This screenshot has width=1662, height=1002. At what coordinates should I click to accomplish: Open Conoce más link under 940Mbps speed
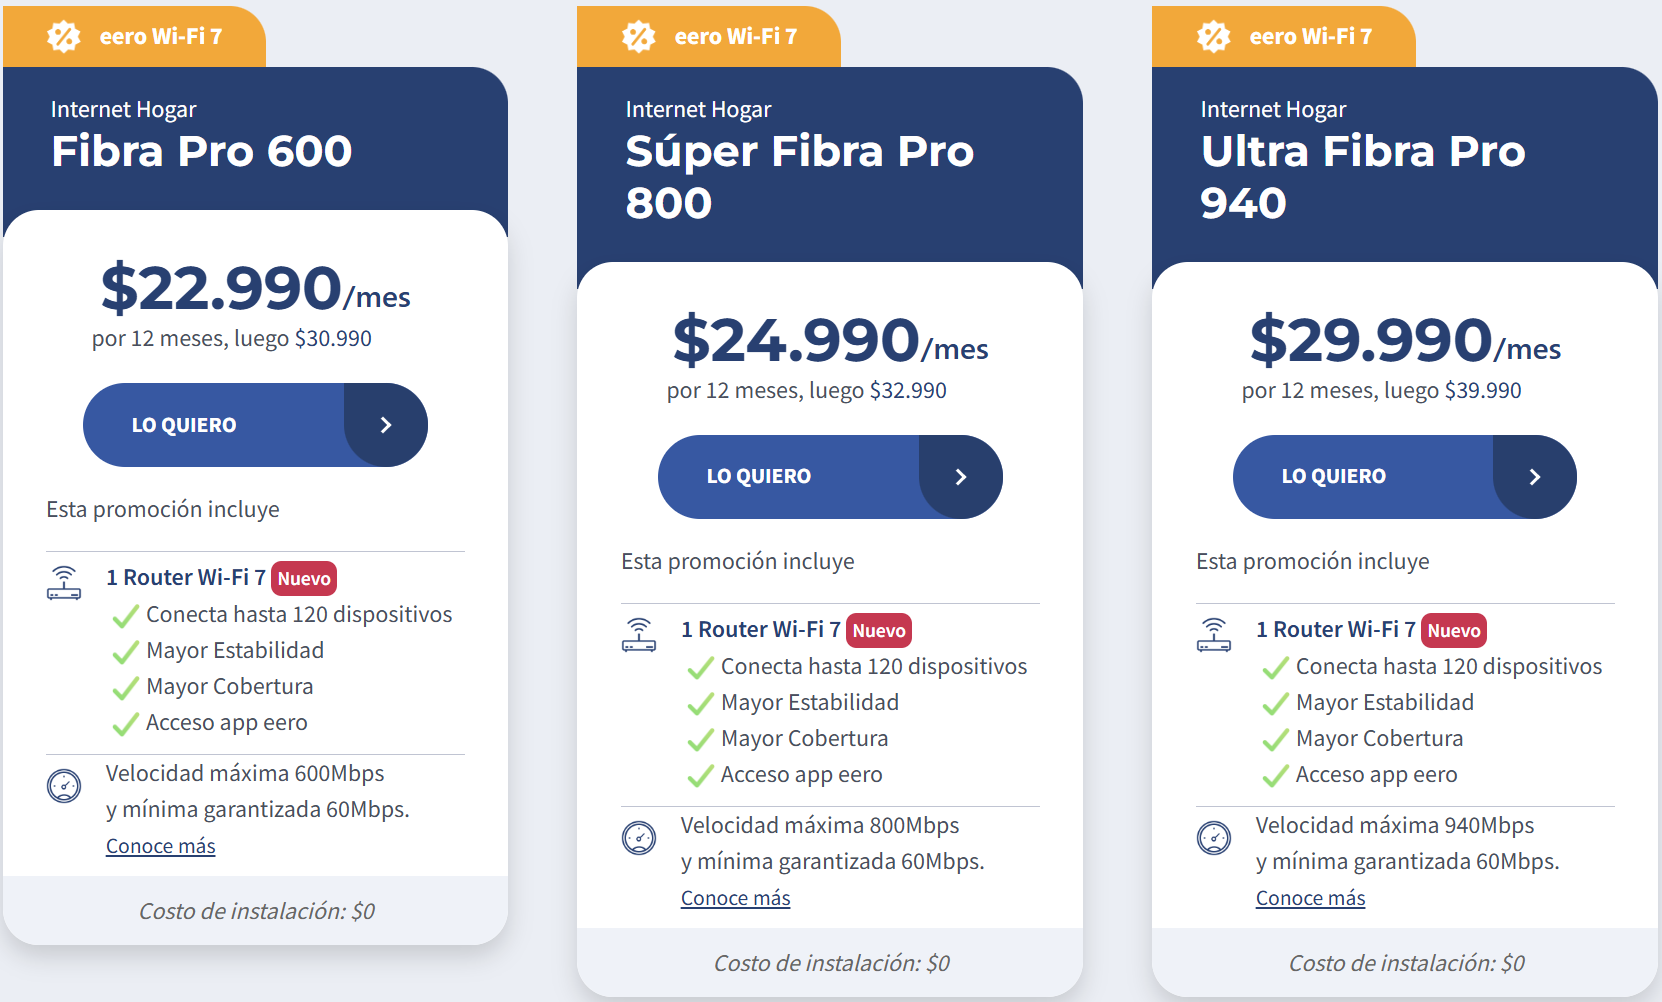(1311, 899)
